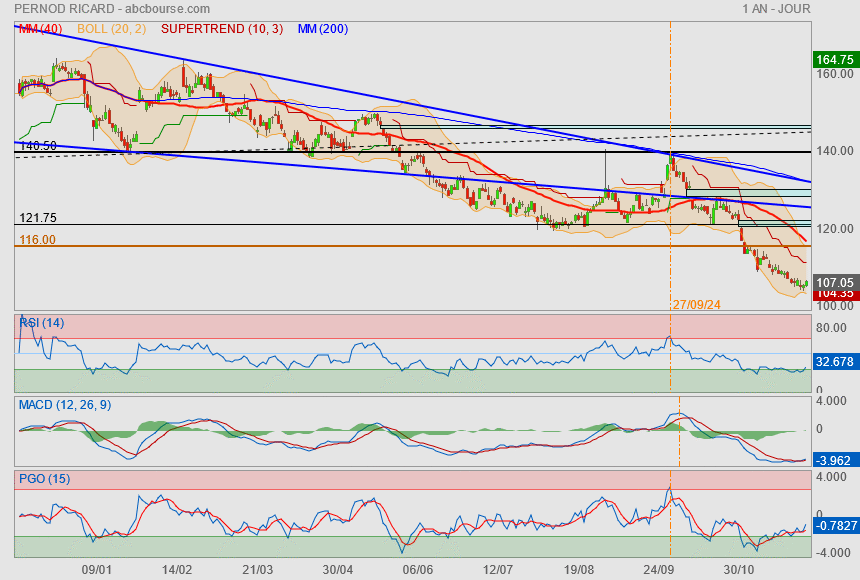Click the 21/03 date on the time axis
860x580 pixels.
[x=257, y=570]
